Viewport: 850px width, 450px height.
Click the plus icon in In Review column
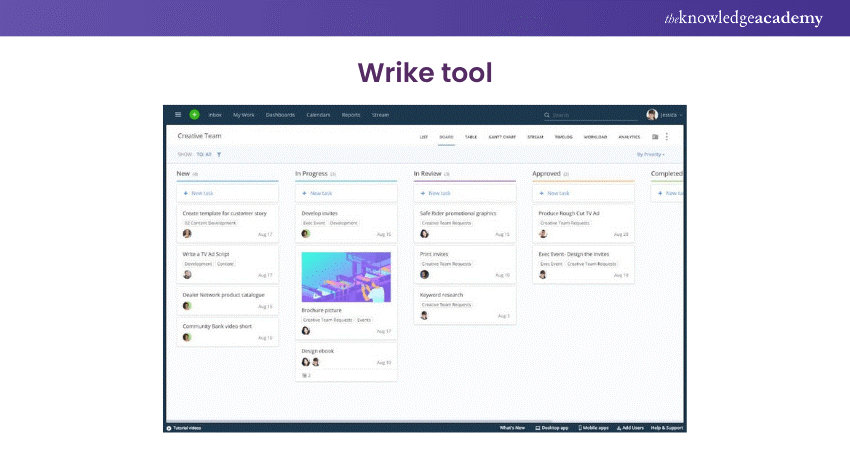[x=423, y=193]
